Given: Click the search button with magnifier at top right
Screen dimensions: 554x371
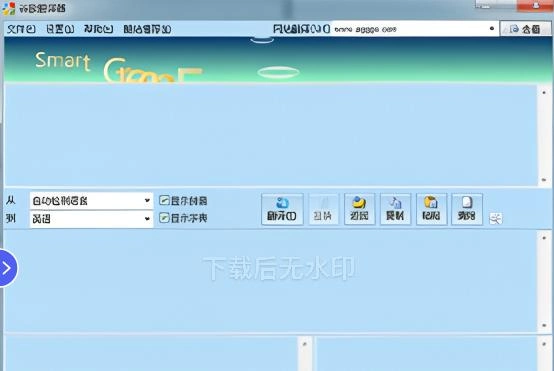Looking at the screenshot, I should [x=525, y=29].
